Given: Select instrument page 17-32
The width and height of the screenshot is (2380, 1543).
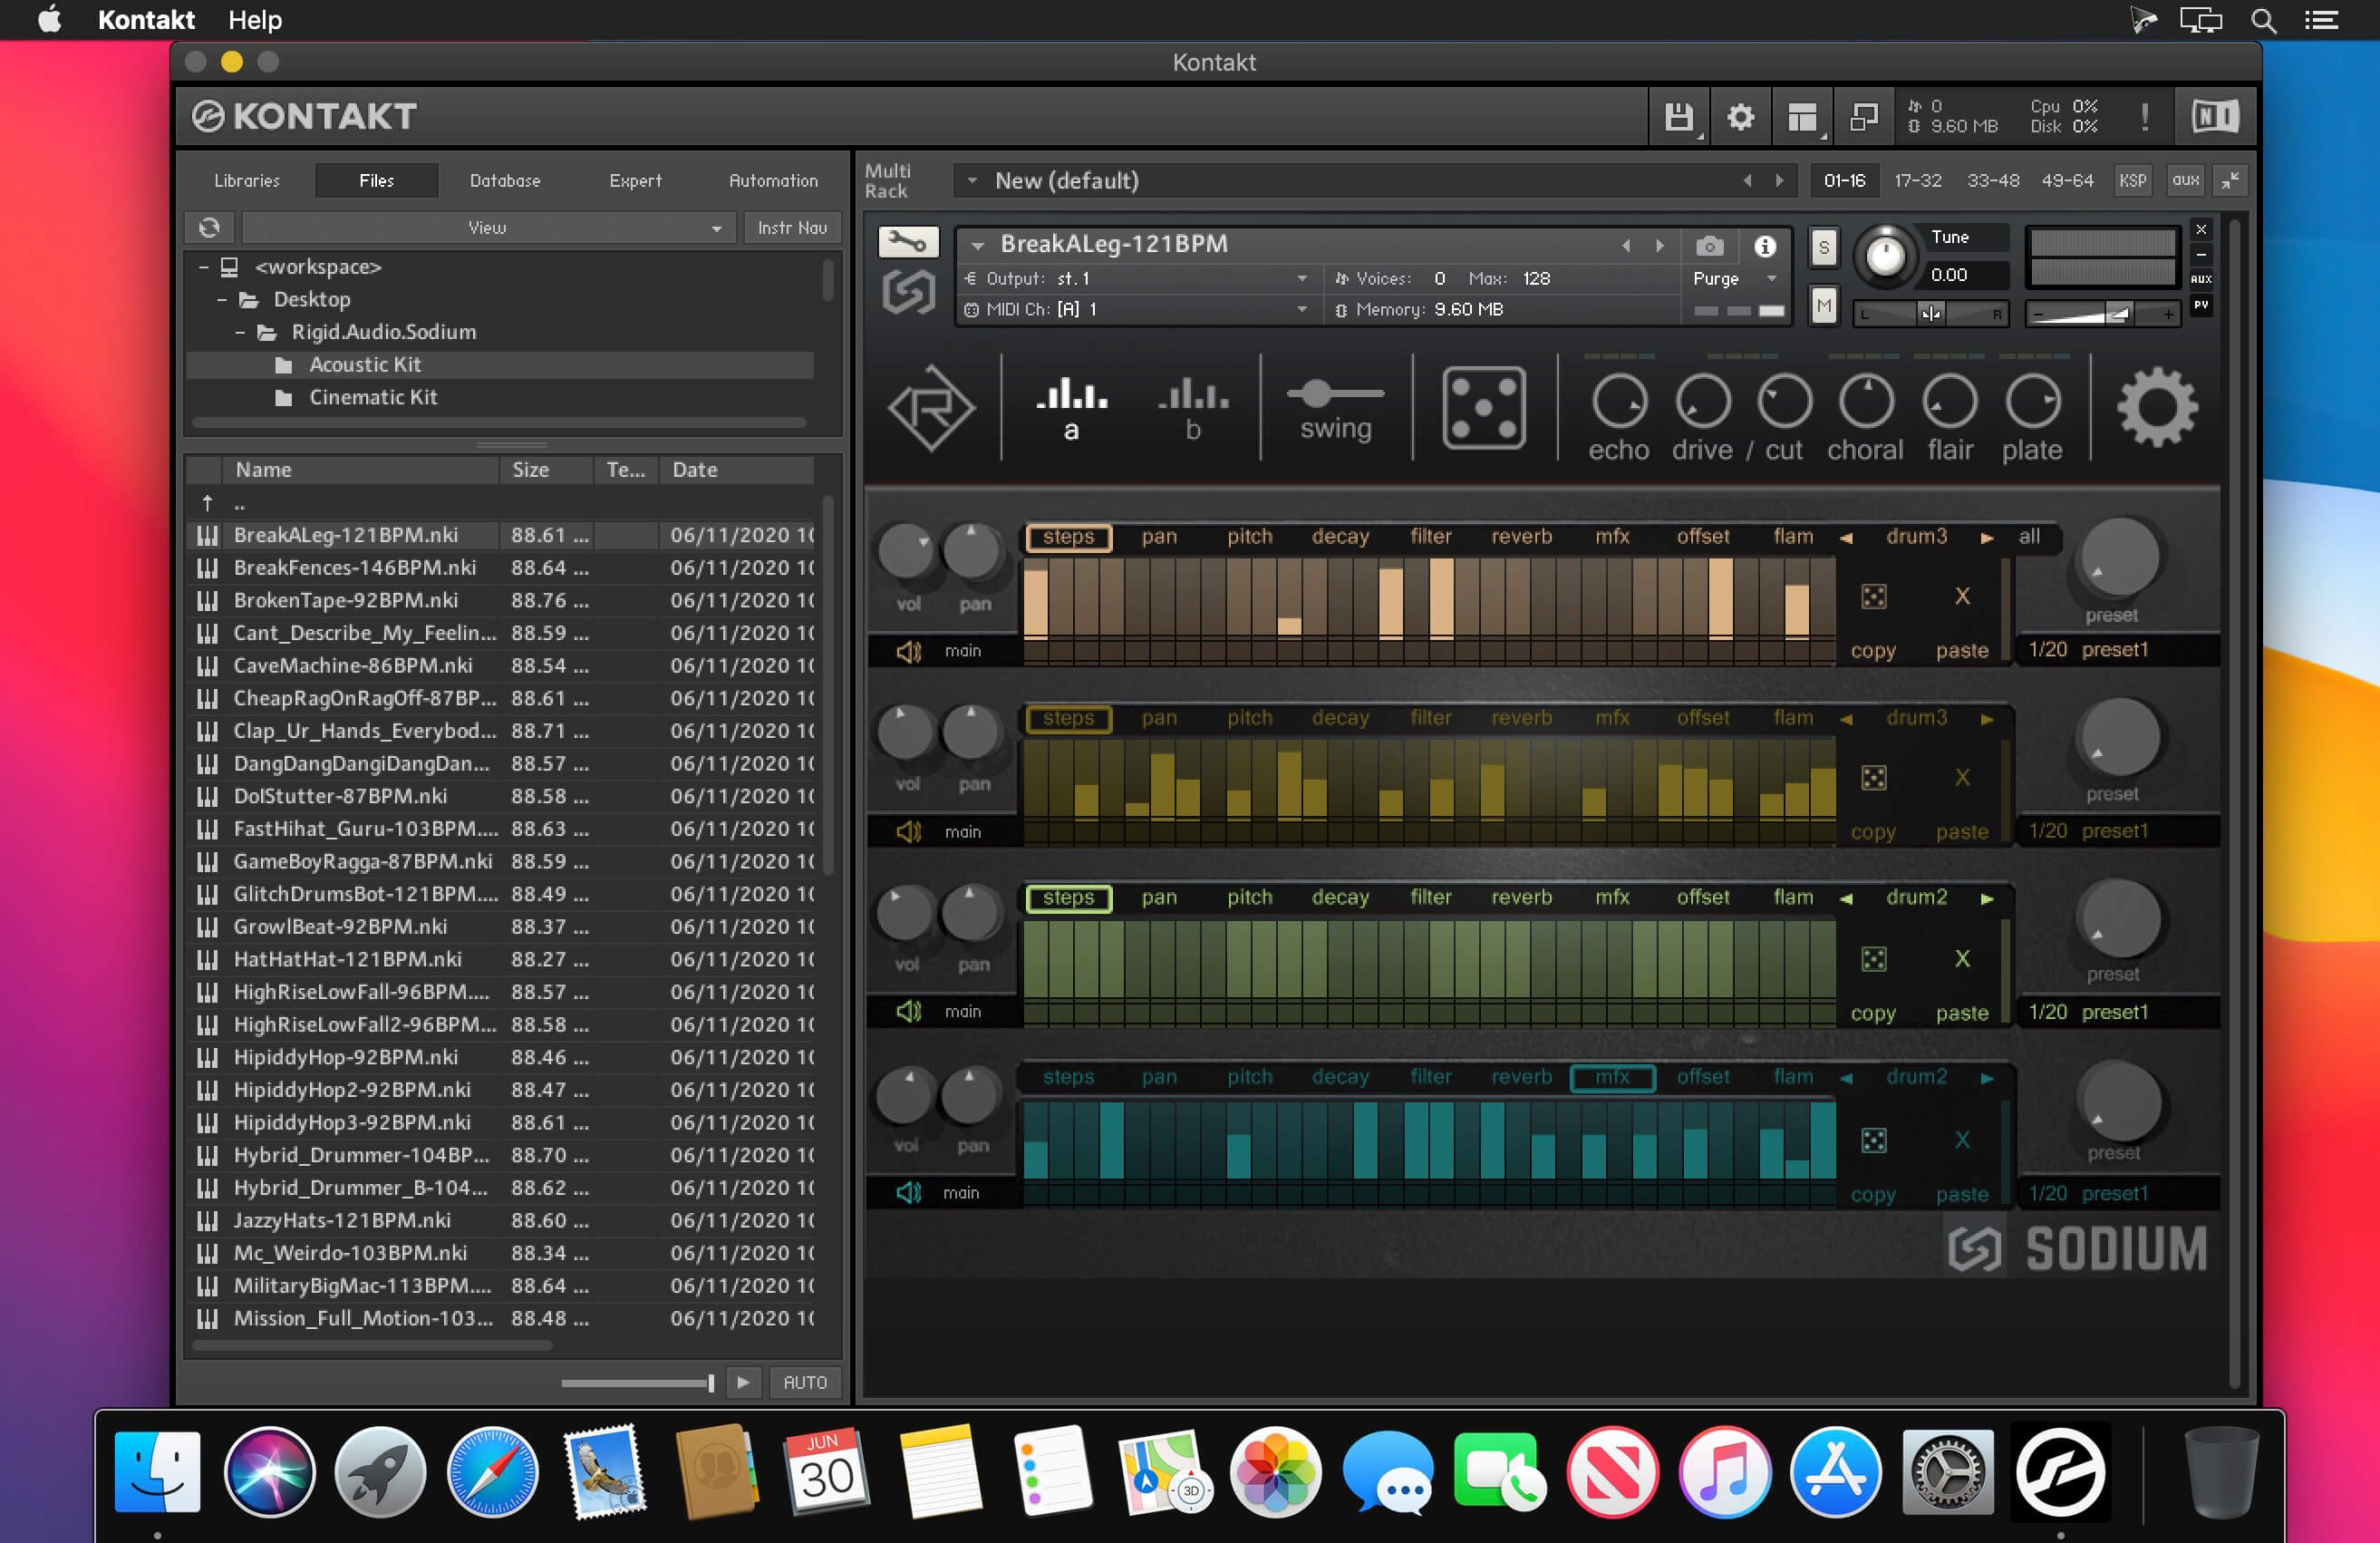Looking at the screenshot, I should tap(1917, 180).
